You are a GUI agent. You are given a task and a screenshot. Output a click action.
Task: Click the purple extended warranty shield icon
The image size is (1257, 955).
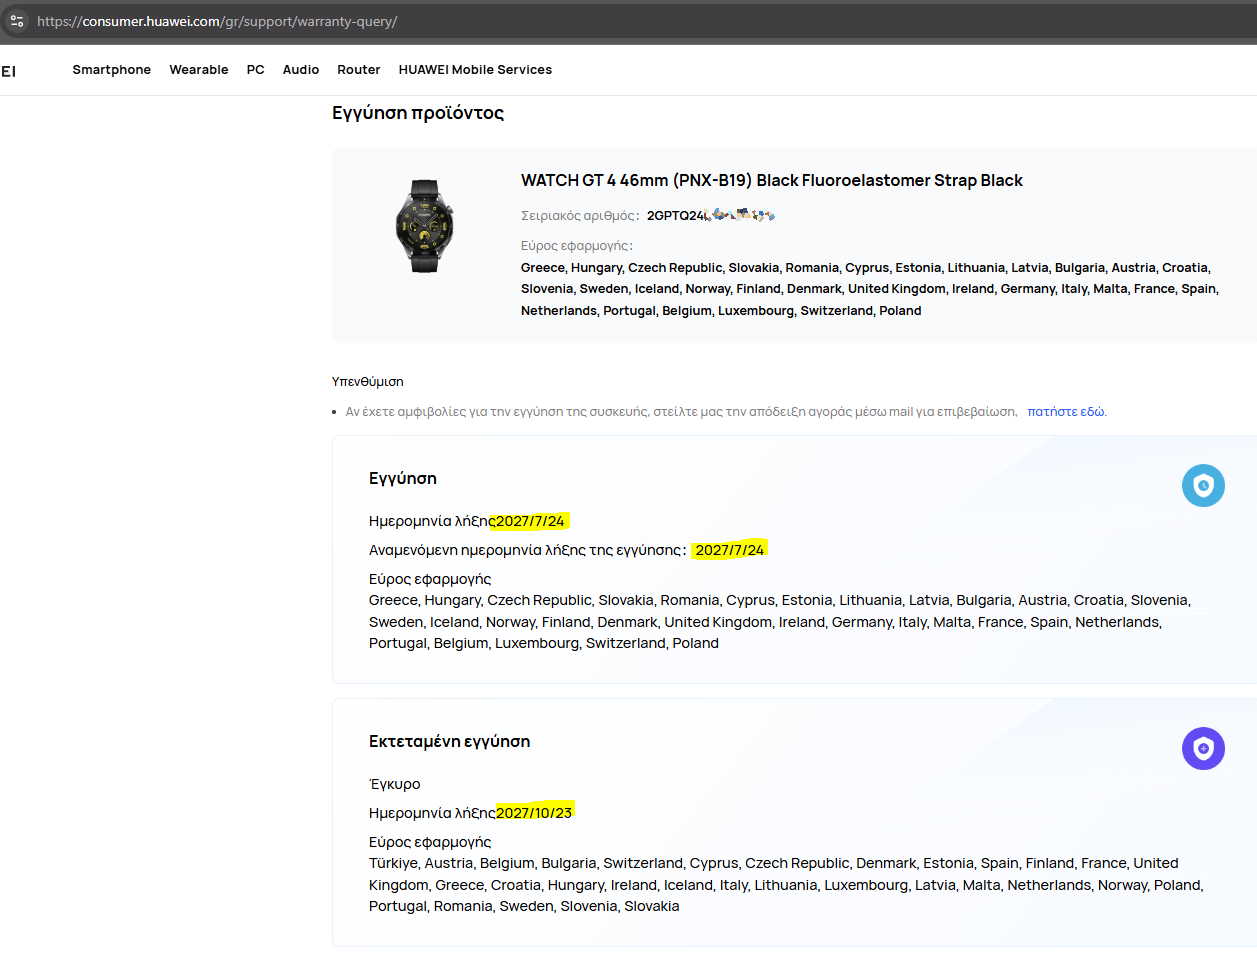tap(1203, 749)
